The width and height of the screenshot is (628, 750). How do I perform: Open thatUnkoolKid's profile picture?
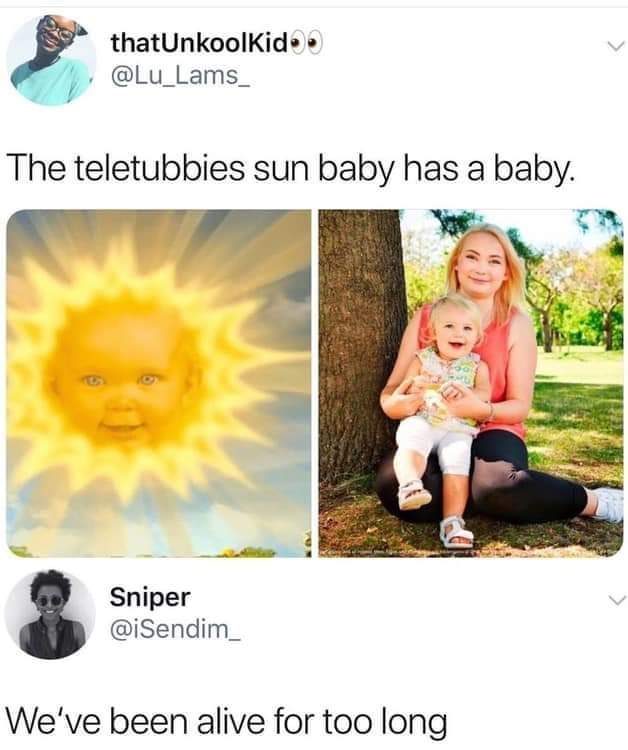pos(51,60)
